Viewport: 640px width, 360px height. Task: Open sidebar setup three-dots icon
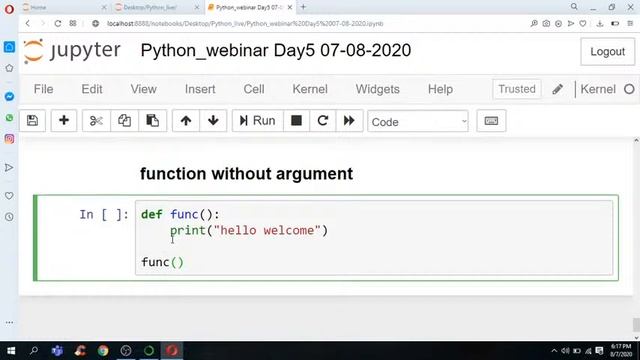(x=9, y=322)
